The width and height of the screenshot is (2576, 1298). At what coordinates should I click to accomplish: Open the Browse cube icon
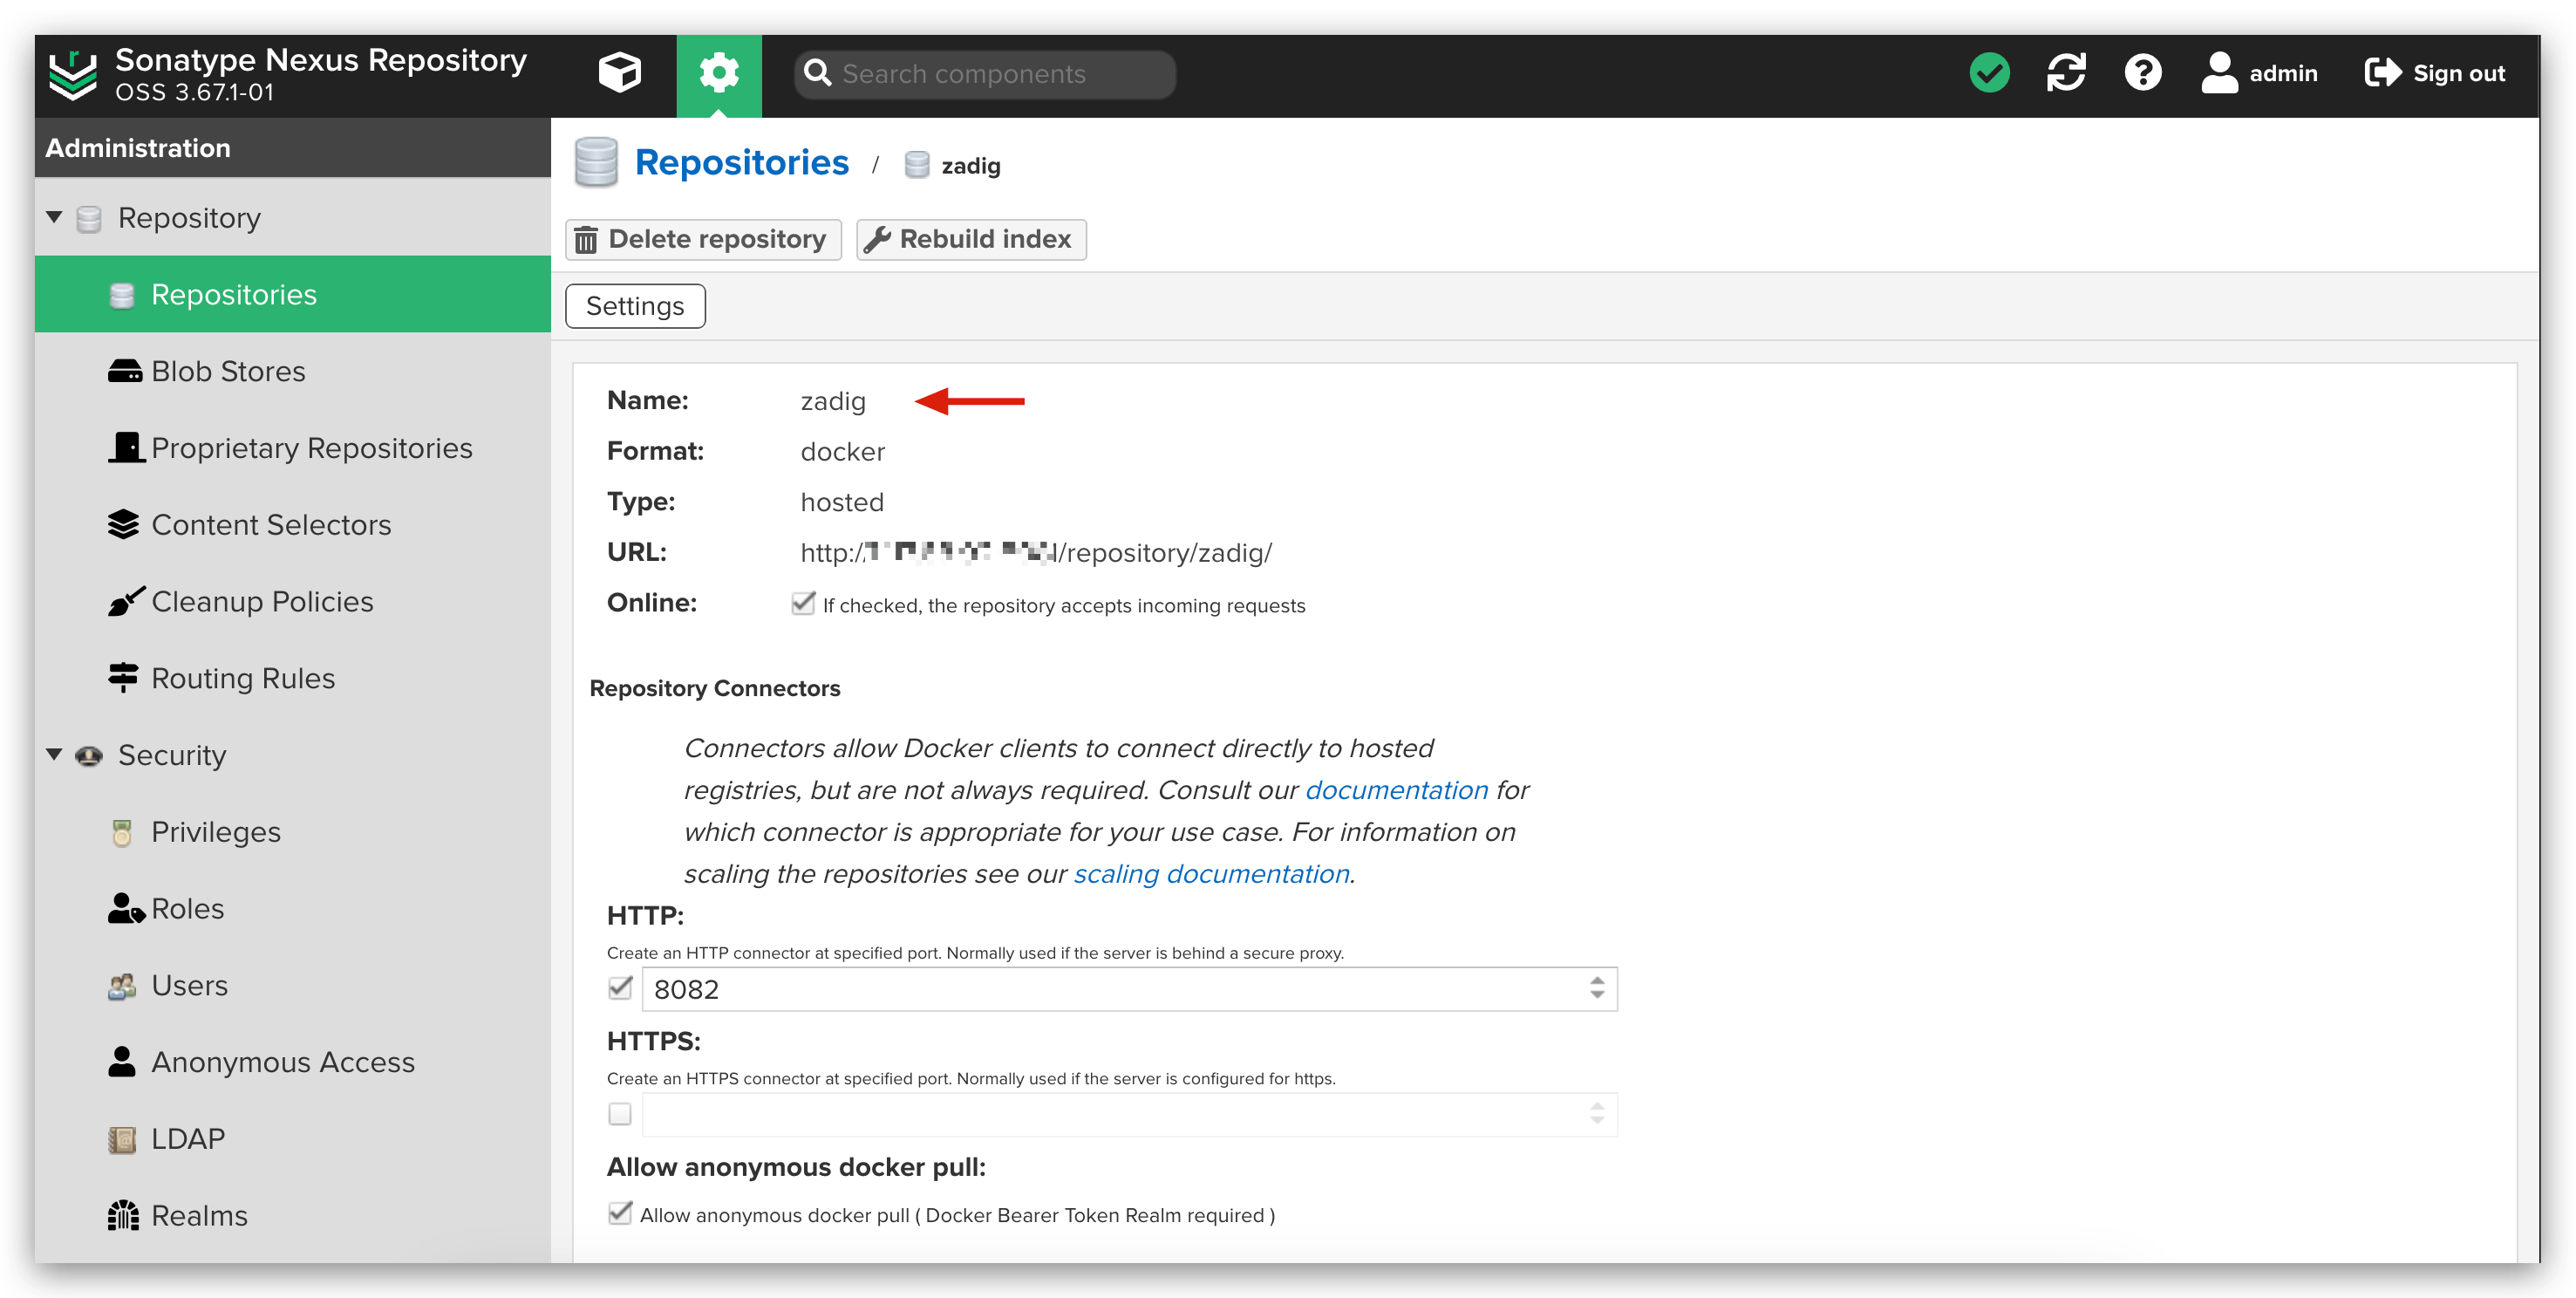pyautogui.click(x=619, y=73)
